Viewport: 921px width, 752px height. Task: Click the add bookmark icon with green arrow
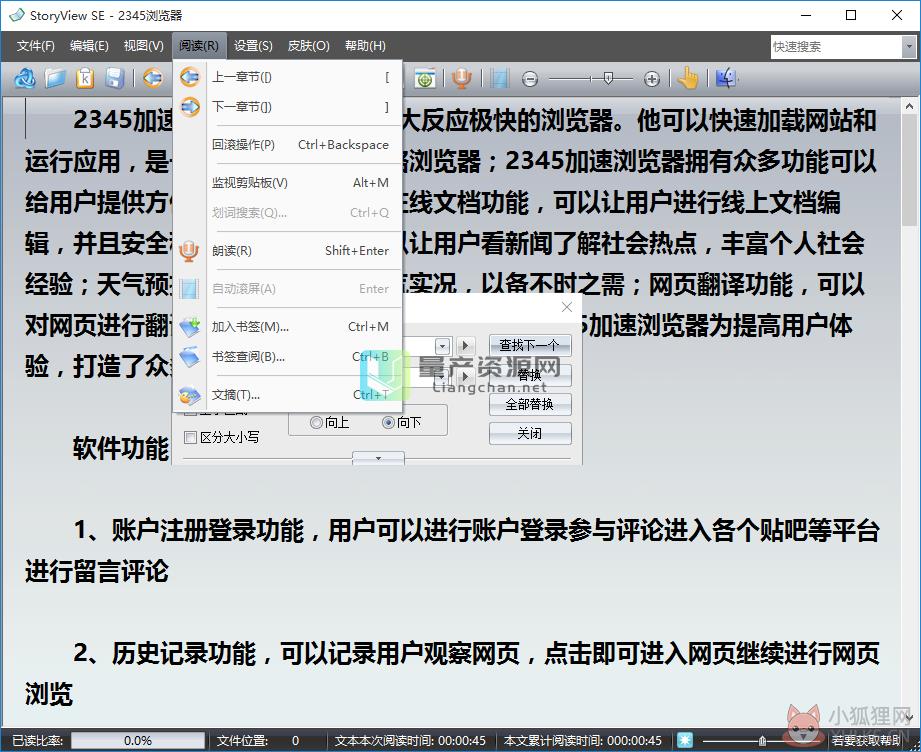point(190,327)
